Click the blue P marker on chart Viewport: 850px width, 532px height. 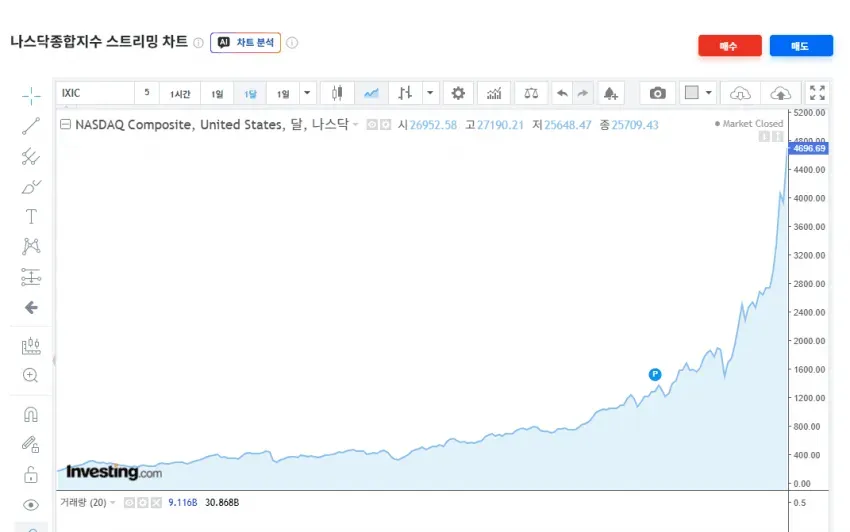655,374
